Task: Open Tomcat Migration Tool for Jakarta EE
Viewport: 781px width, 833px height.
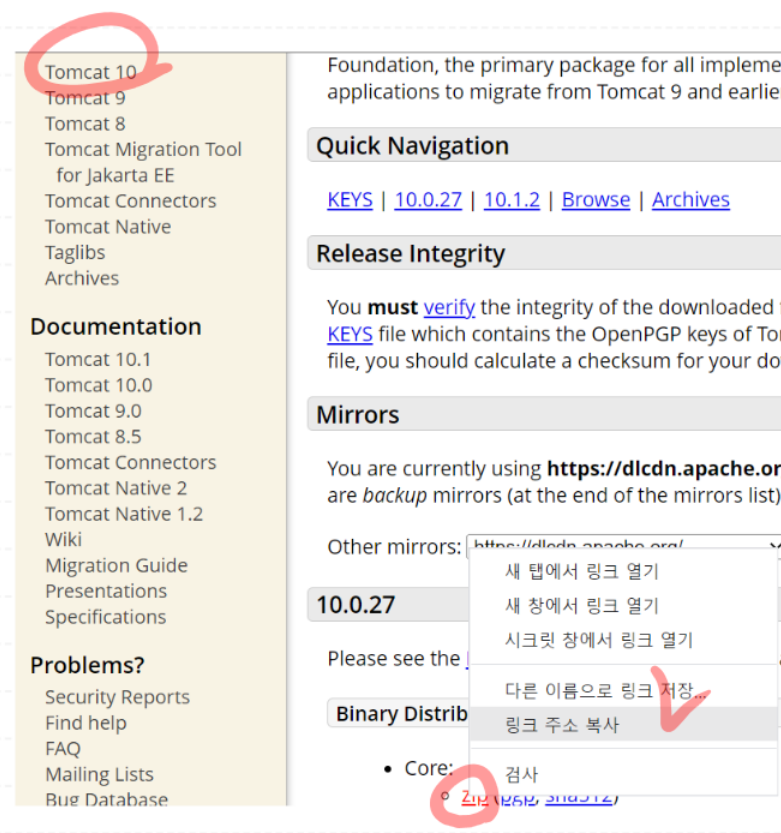Action: click(143, 163)
